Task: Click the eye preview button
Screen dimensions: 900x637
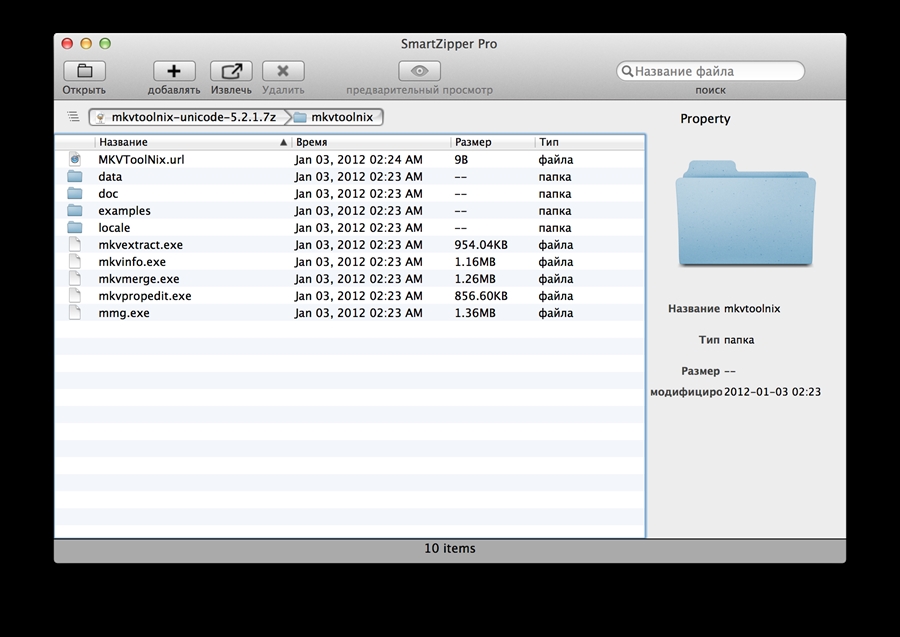Action: 420,71
